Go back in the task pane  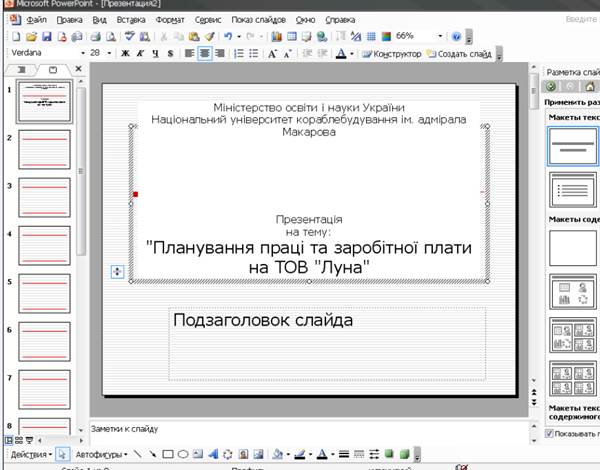pos(551,86)
